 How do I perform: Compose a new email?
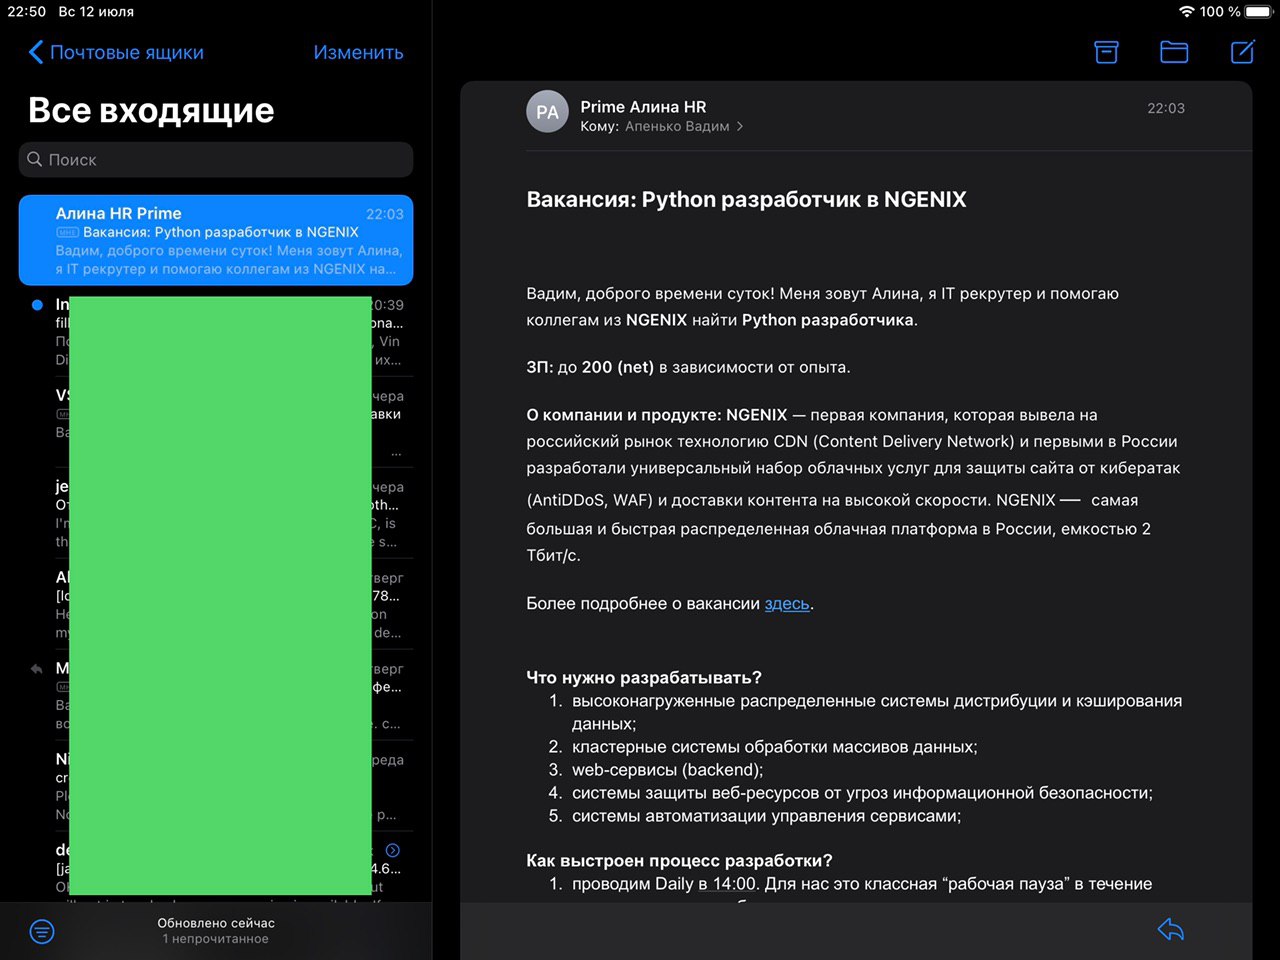tap(1242, 51)
